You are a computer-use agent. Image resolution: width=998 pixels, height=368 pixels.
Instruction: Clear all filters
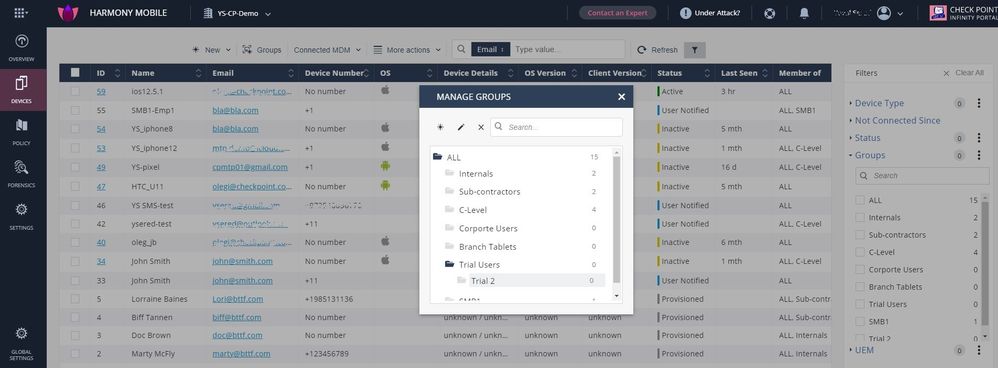(963, 73)
